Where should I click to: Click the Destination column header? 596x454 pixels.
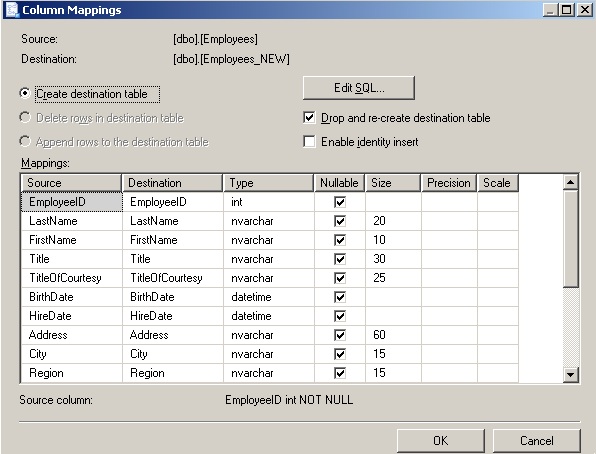(173, 183)
